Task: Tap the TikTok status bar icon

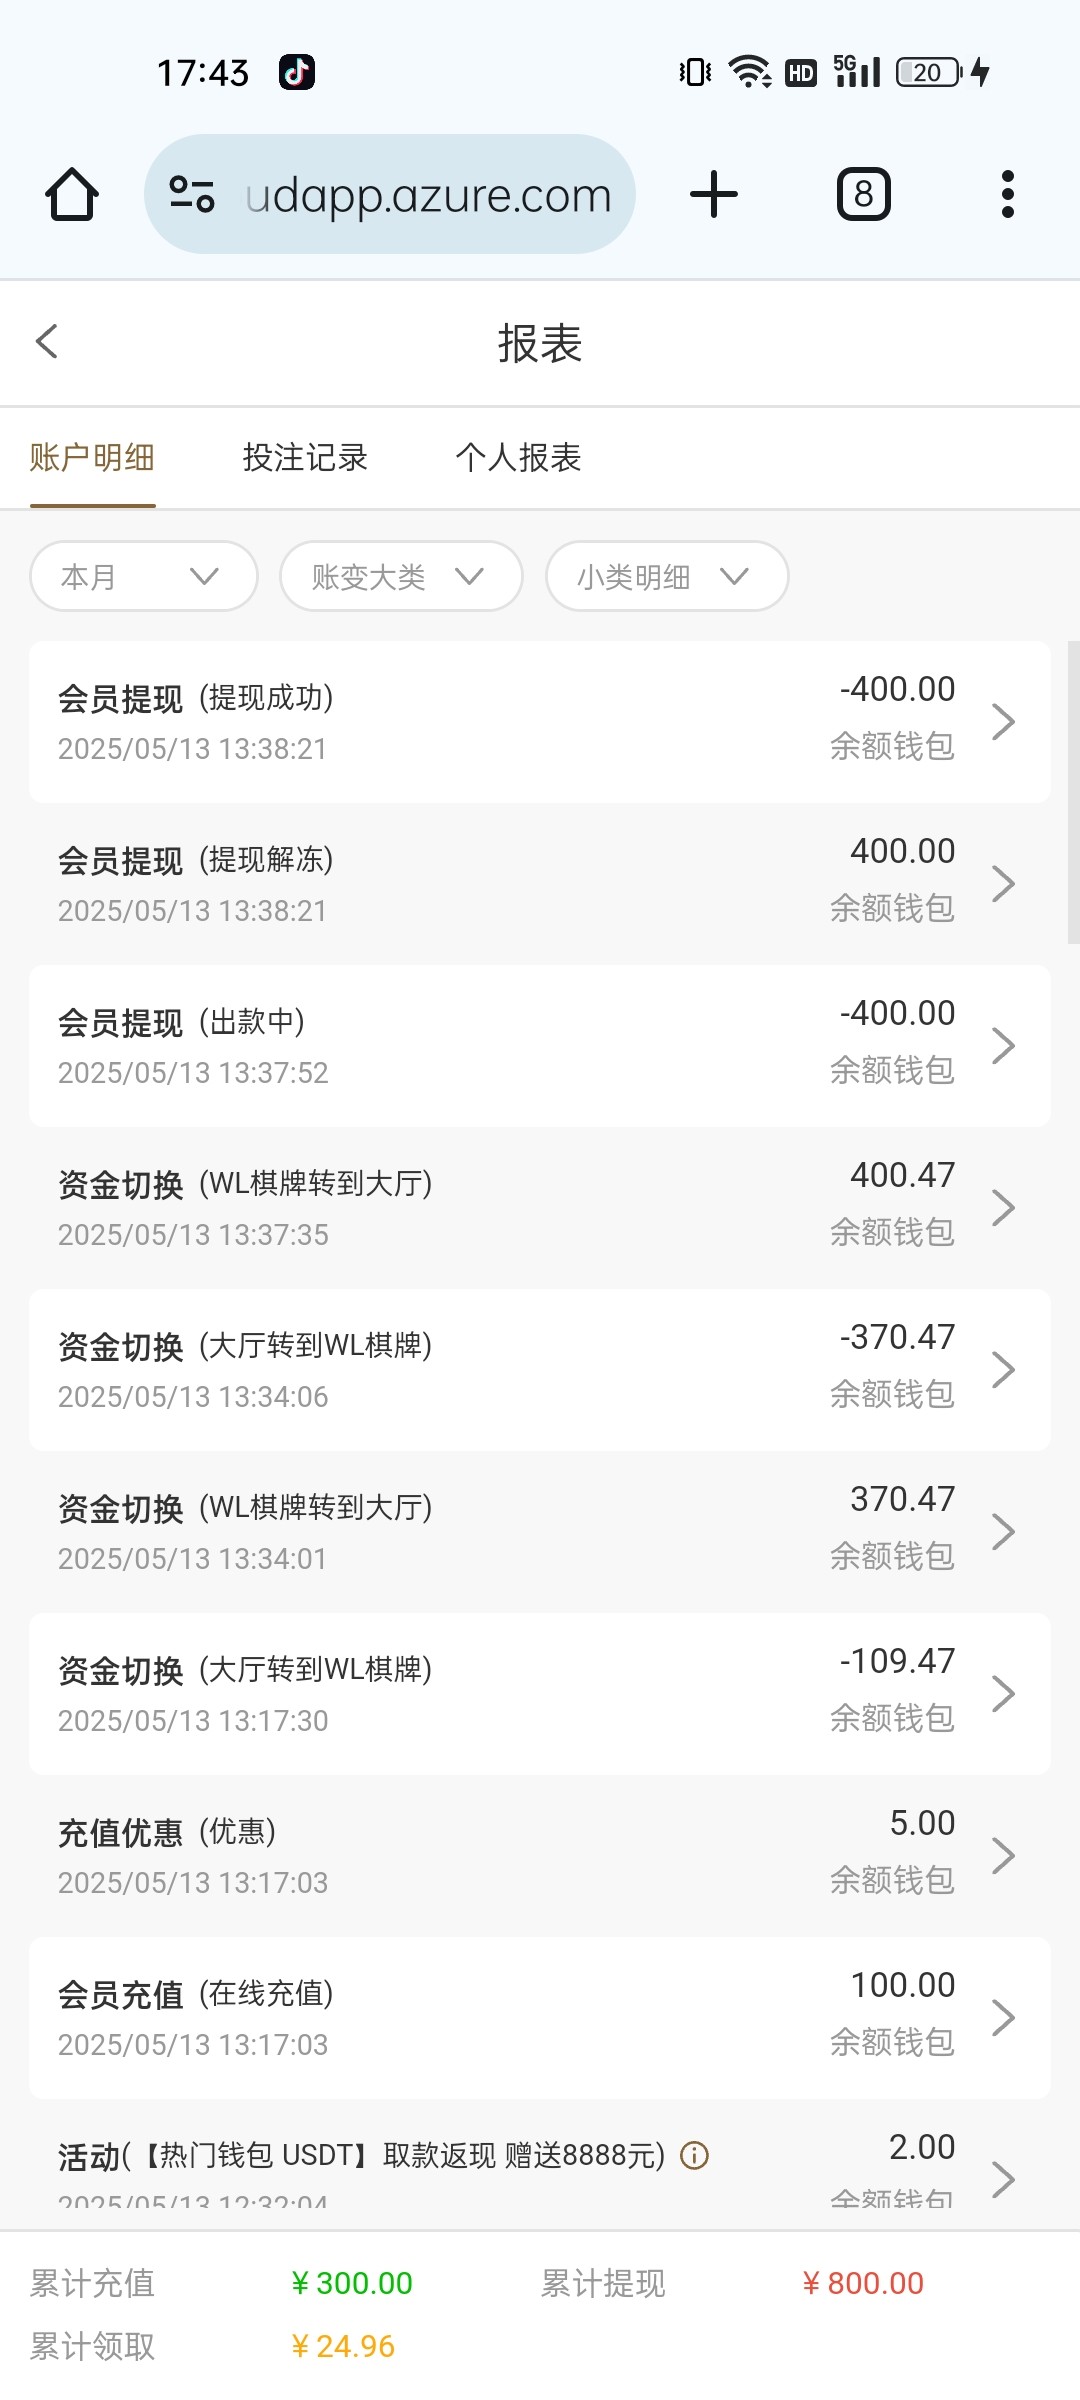Action: tap(296, 72)
